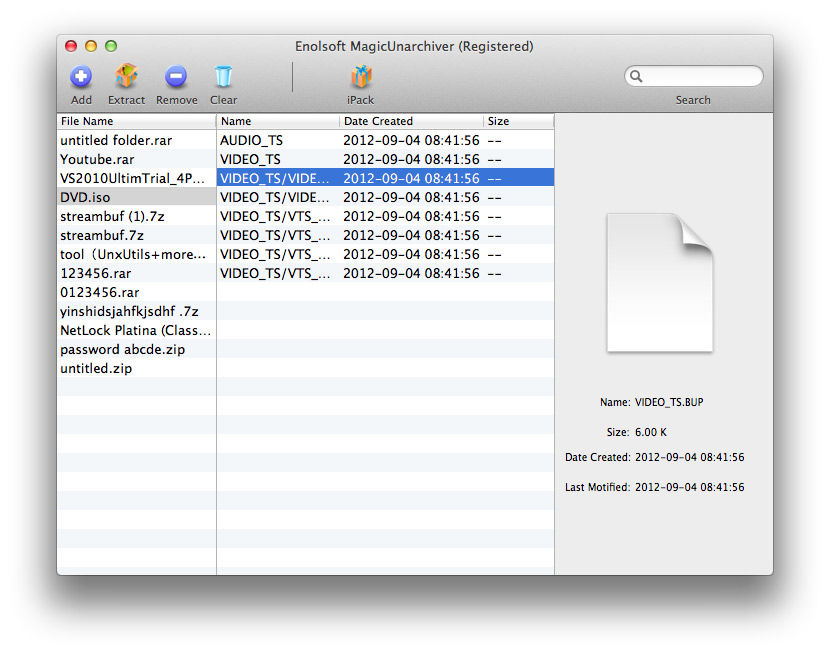The height and width of the screenshot is (654, 830).
Task: Sort by File Name column header
Action: coord(137,121)
